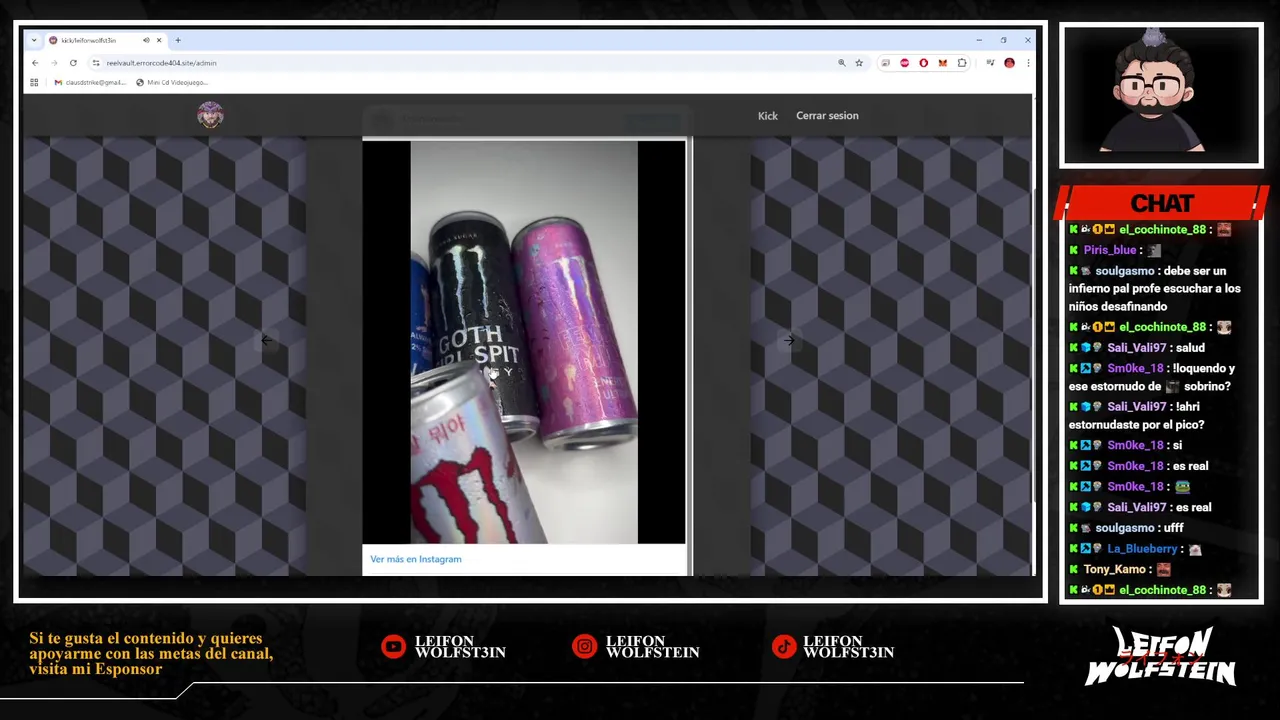This screenshot has height=720, width=1280.
Task: Open the Mini Cd Videojuego bookmark
Action: [172, 83]
